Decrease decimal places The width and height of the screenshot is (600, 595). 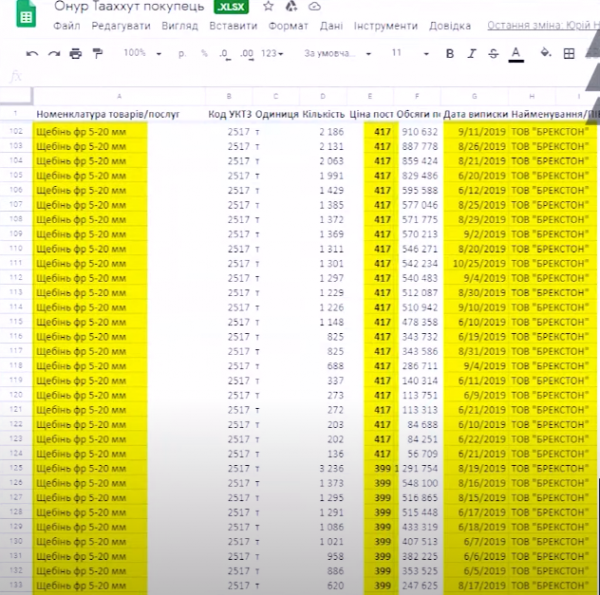tap(225, 54)
